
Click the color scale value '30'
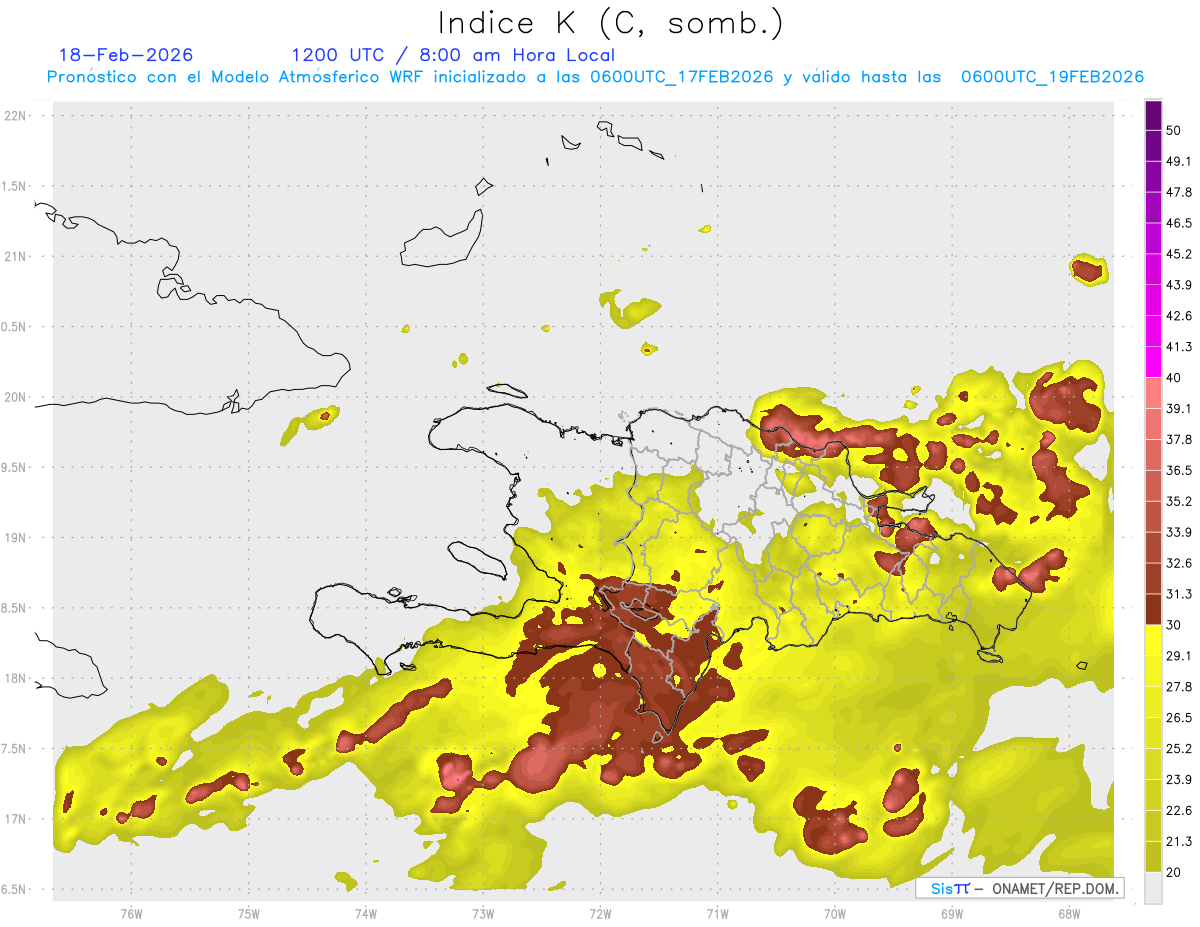pyautogui.click(x=1173, y=625)
